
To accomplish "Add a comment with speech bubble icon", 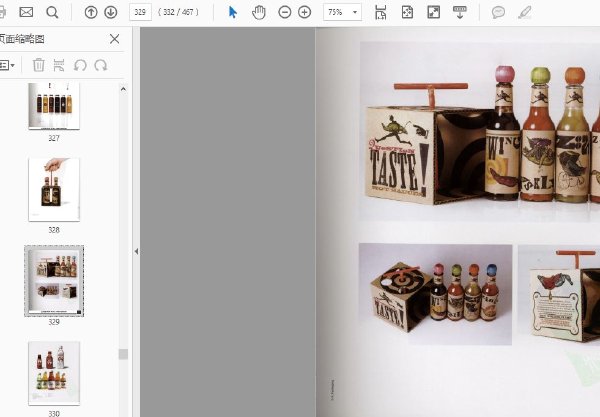I will click(x=498, y=12).
